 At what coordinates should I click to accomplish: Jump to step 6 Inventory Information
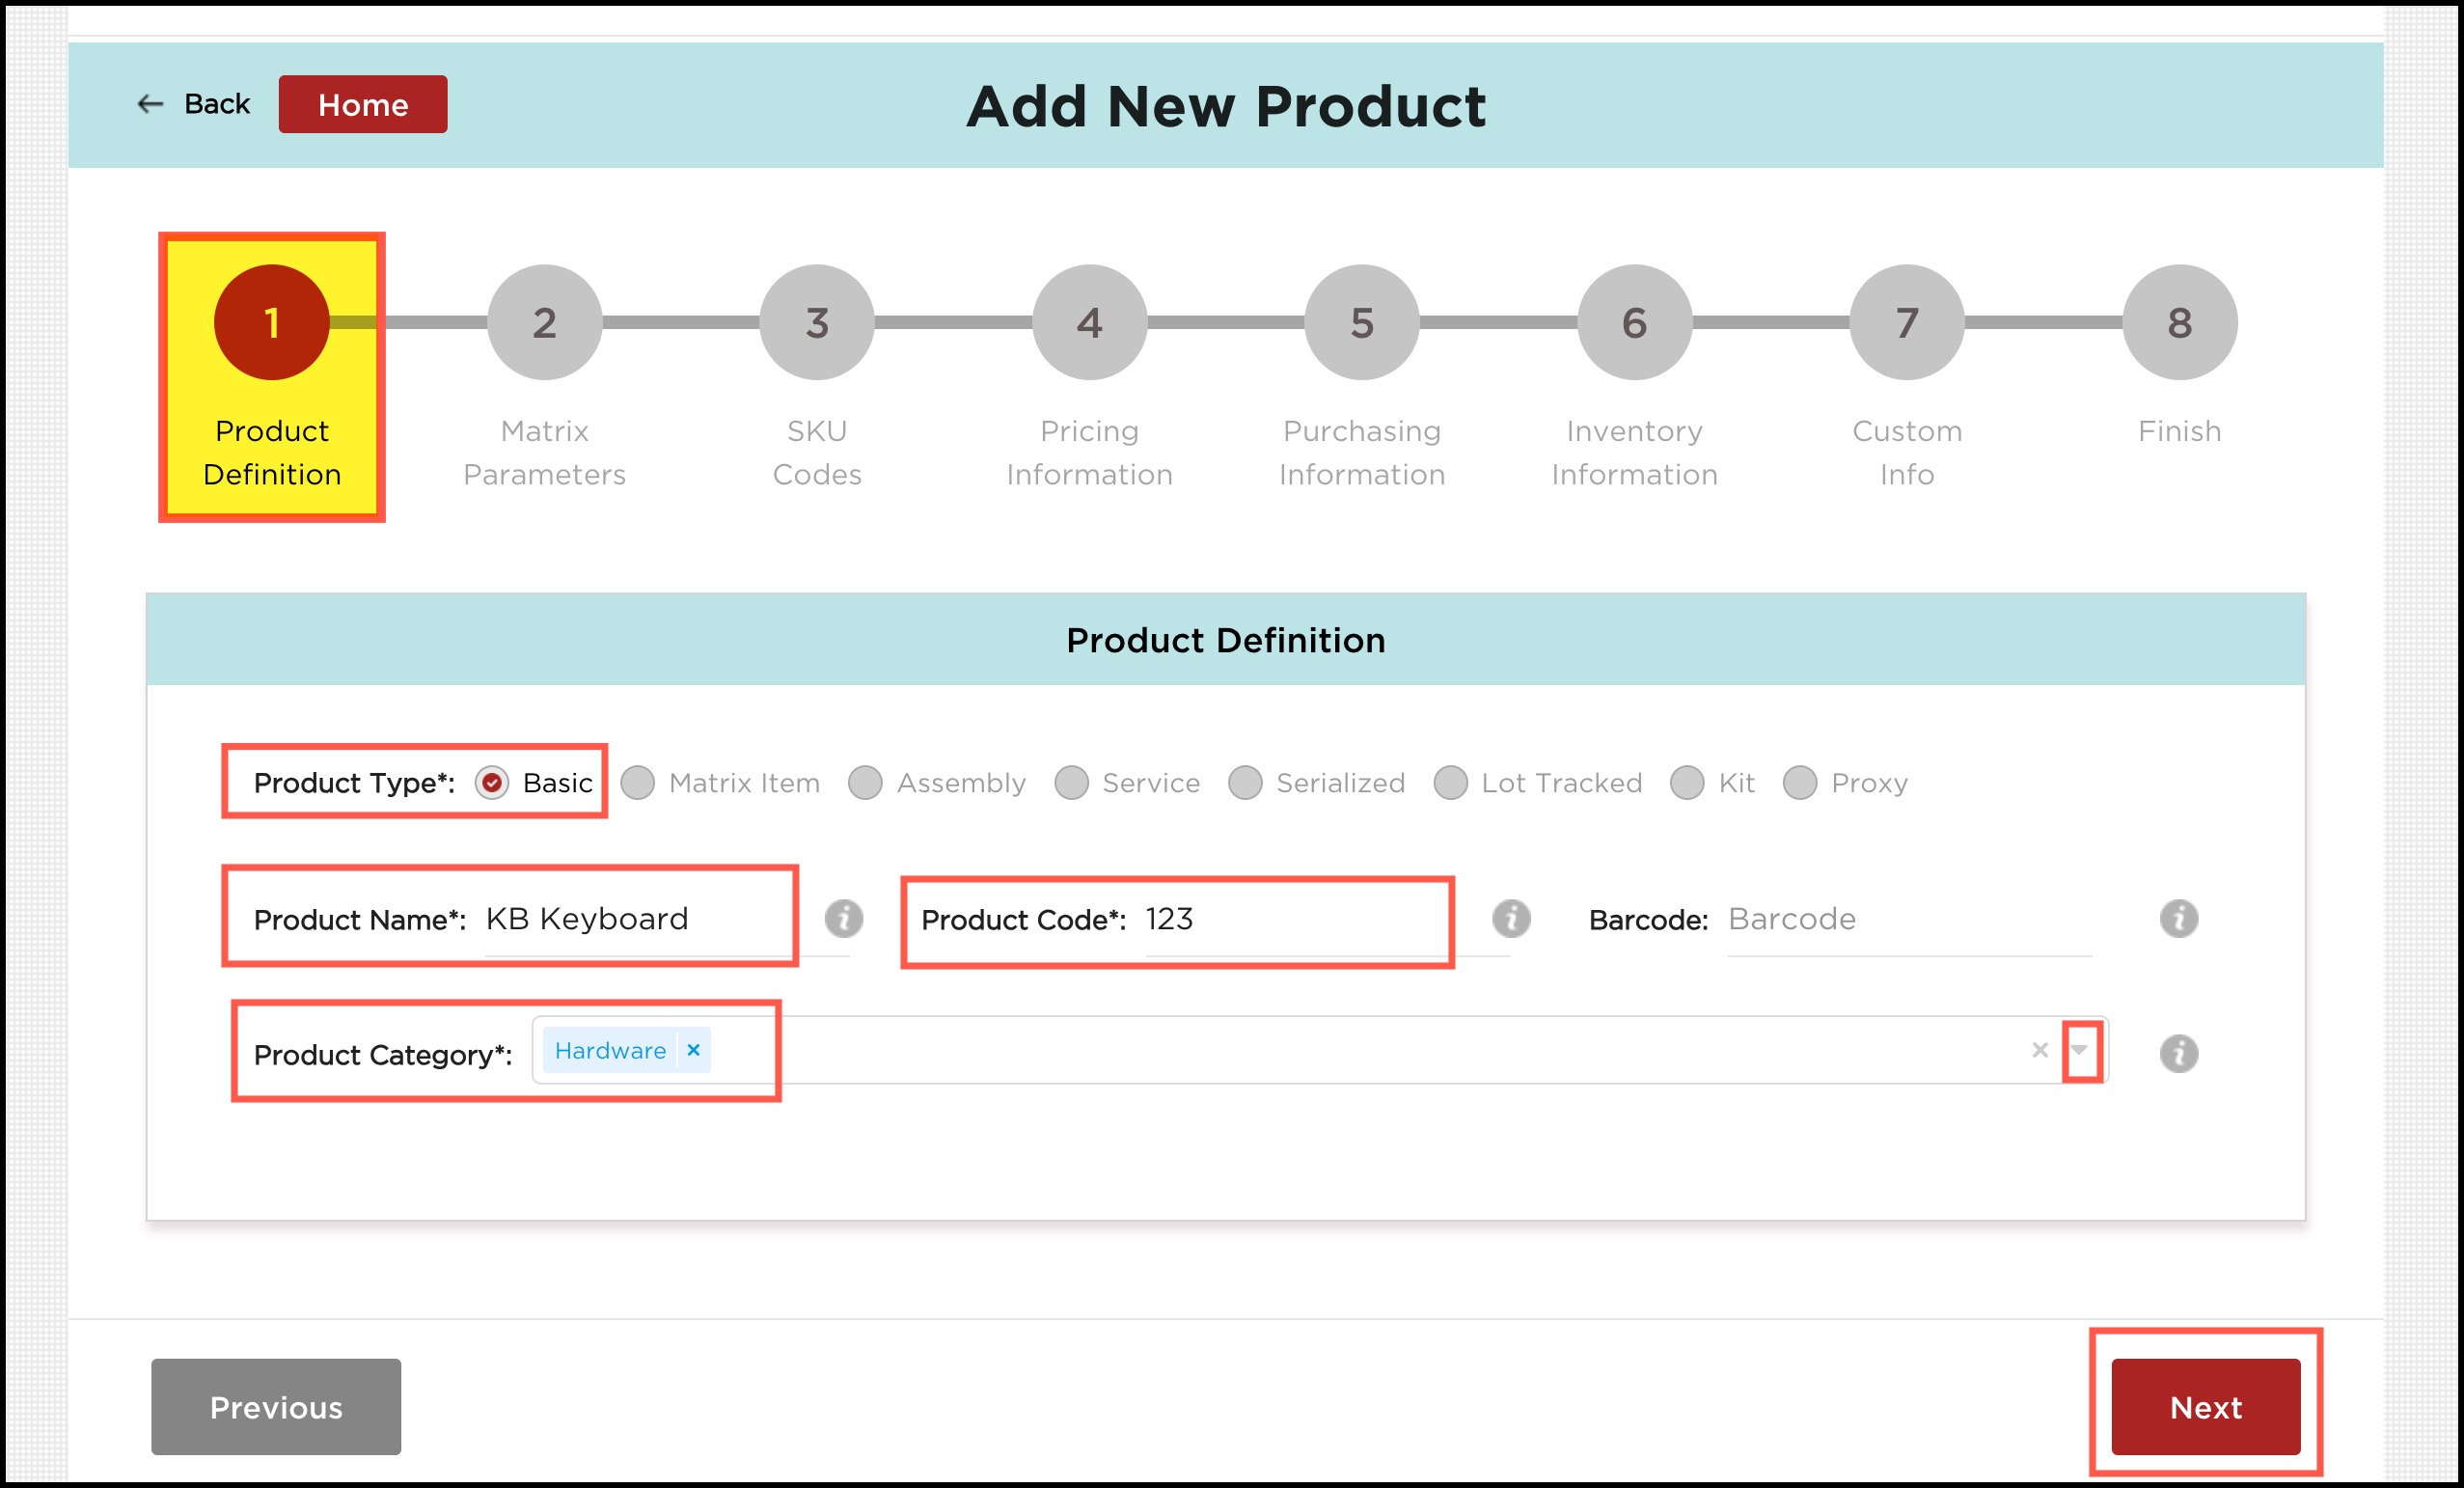pyautogui.click(x=1634, y=322)
